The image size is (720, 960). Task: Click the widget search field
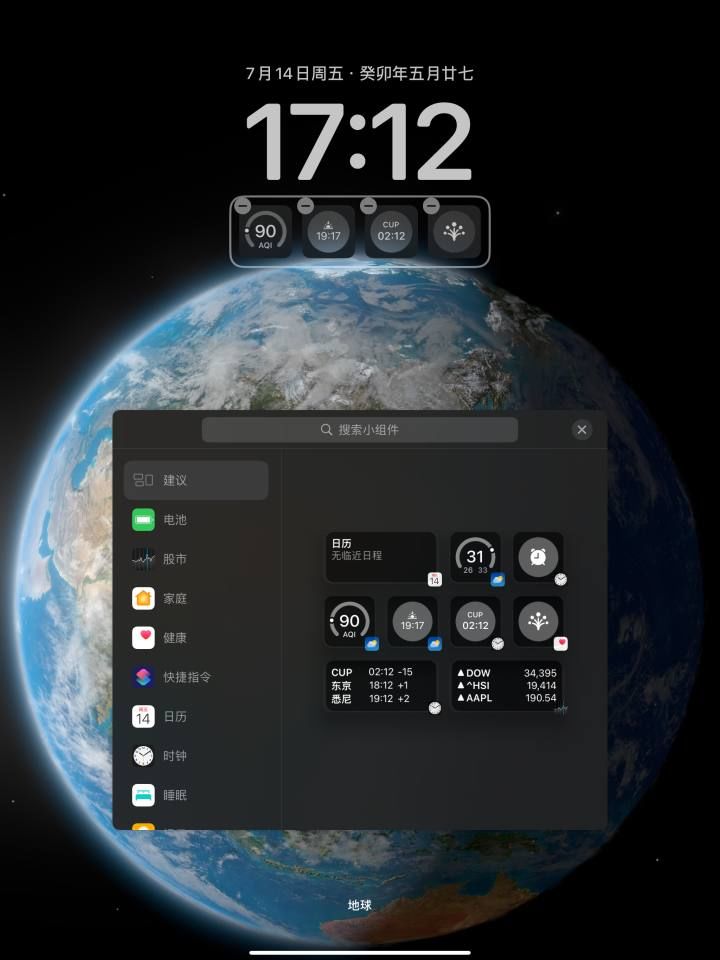click(359, 430)
